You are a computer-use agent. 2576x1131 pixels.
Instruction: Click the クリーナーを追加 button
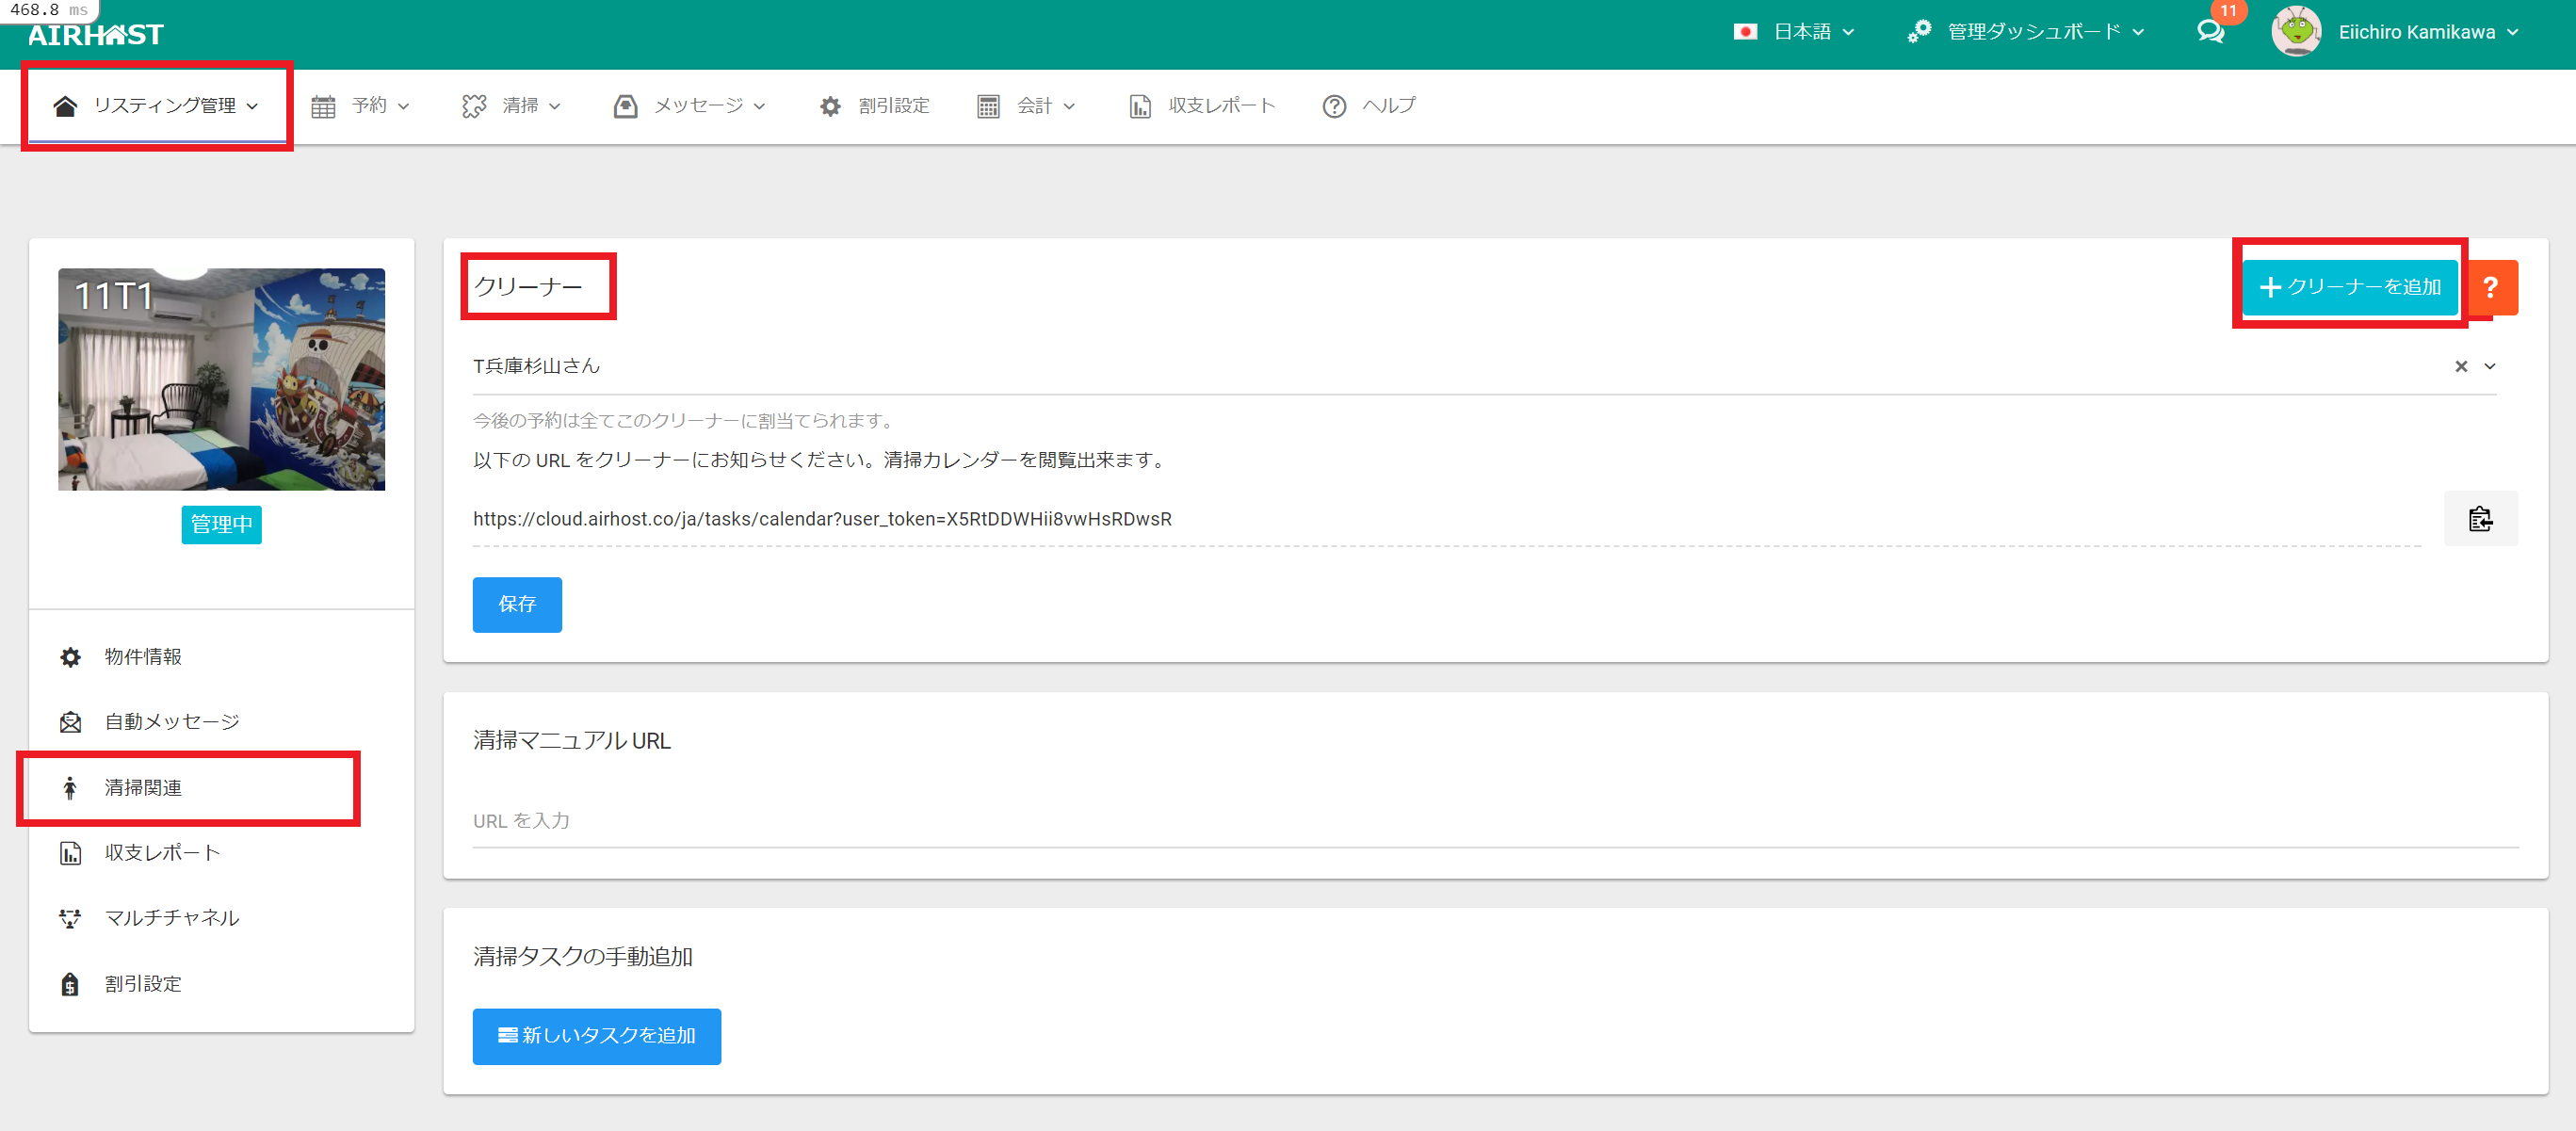[x=2349, y=288]
